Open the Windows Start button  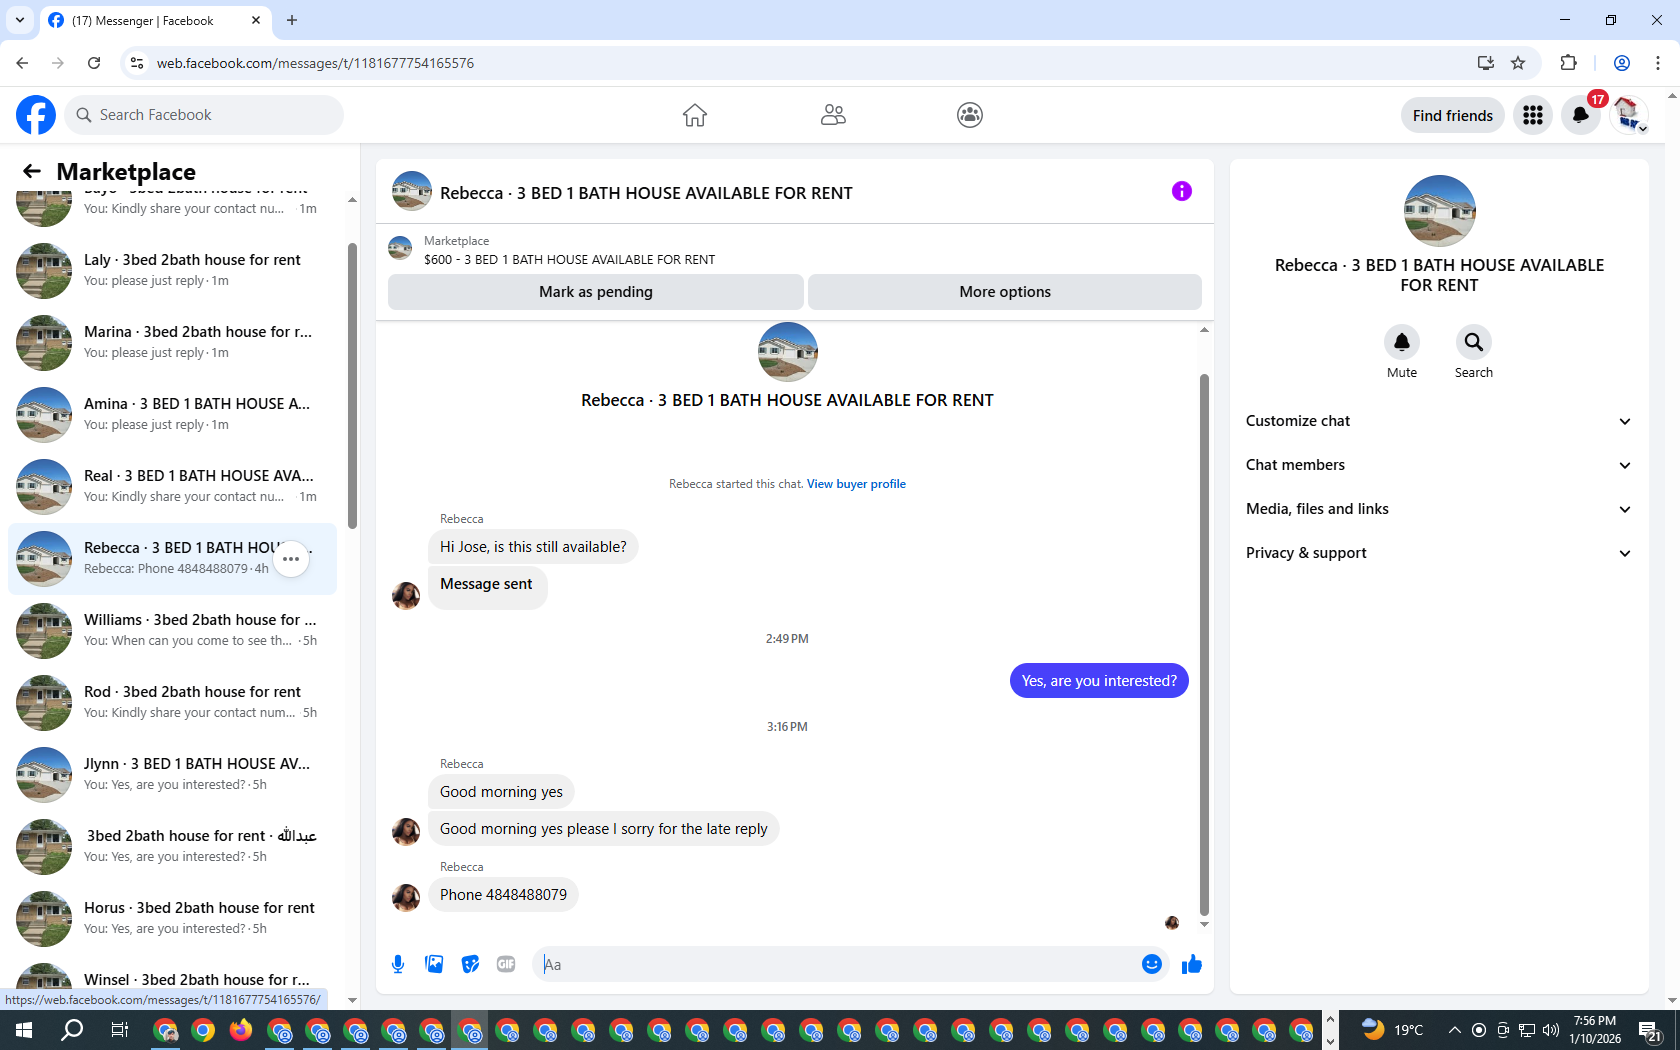24,1030
